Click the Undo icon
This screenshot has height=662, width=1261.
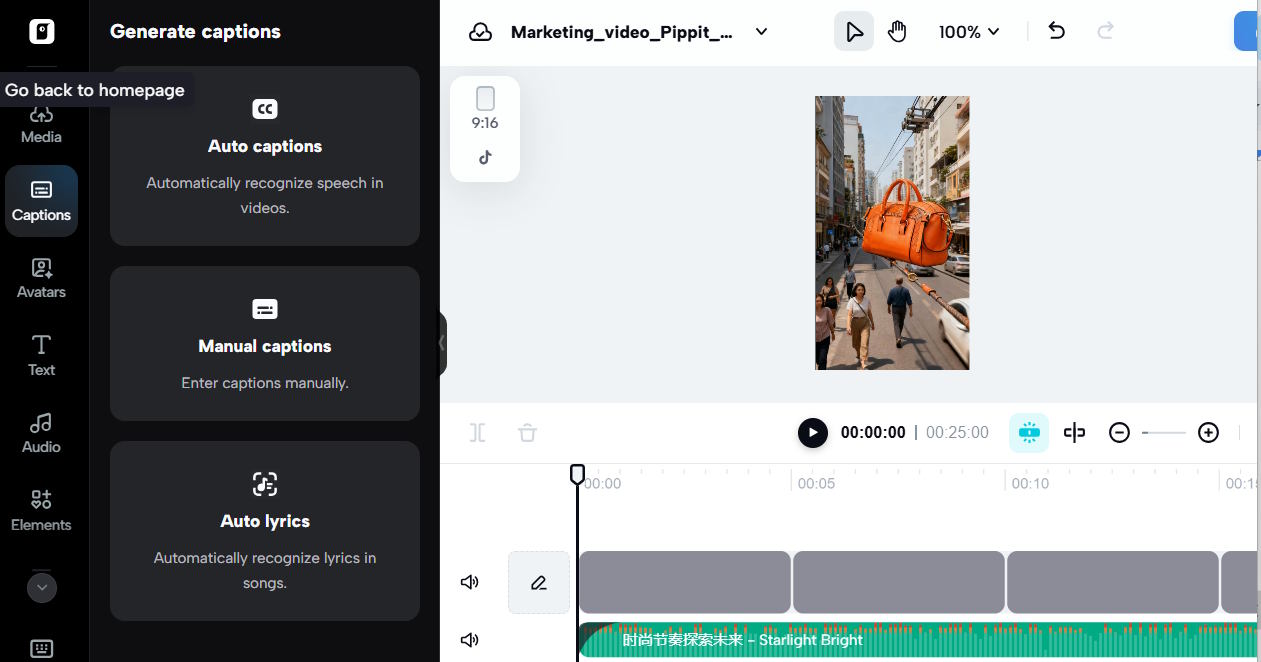pos(1056,31)
